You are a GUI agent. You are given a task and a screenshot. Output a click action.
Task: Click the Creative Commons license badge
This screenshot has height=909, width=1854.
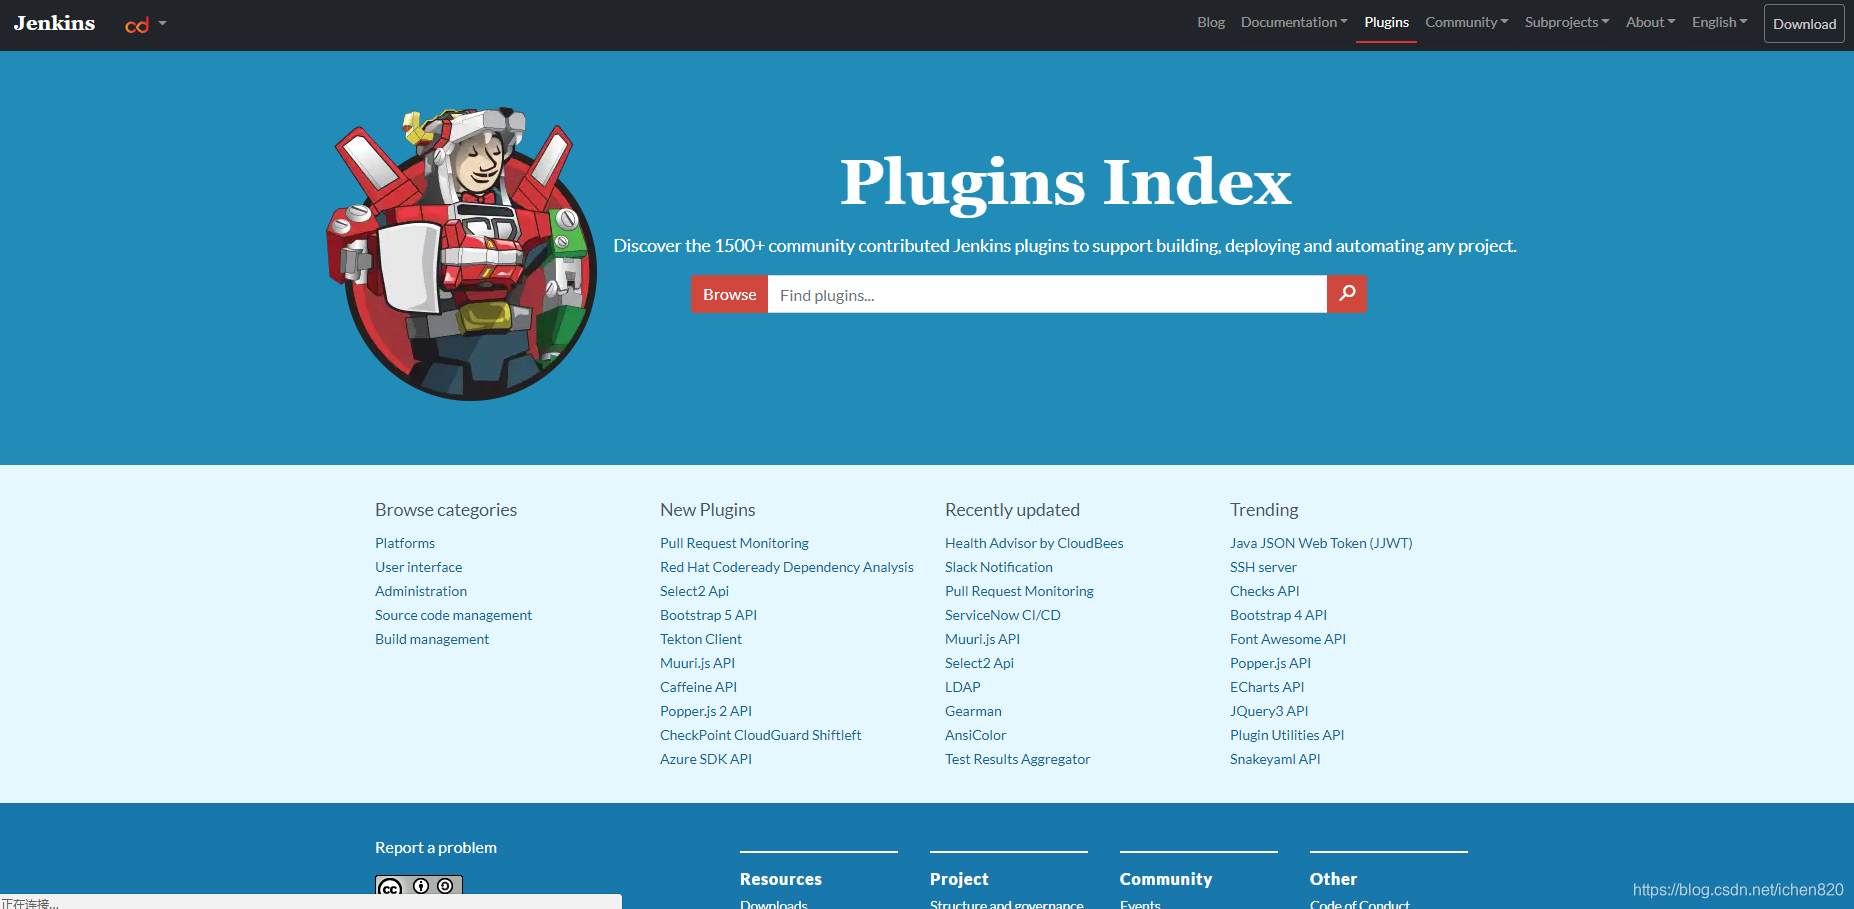point(419,887)
